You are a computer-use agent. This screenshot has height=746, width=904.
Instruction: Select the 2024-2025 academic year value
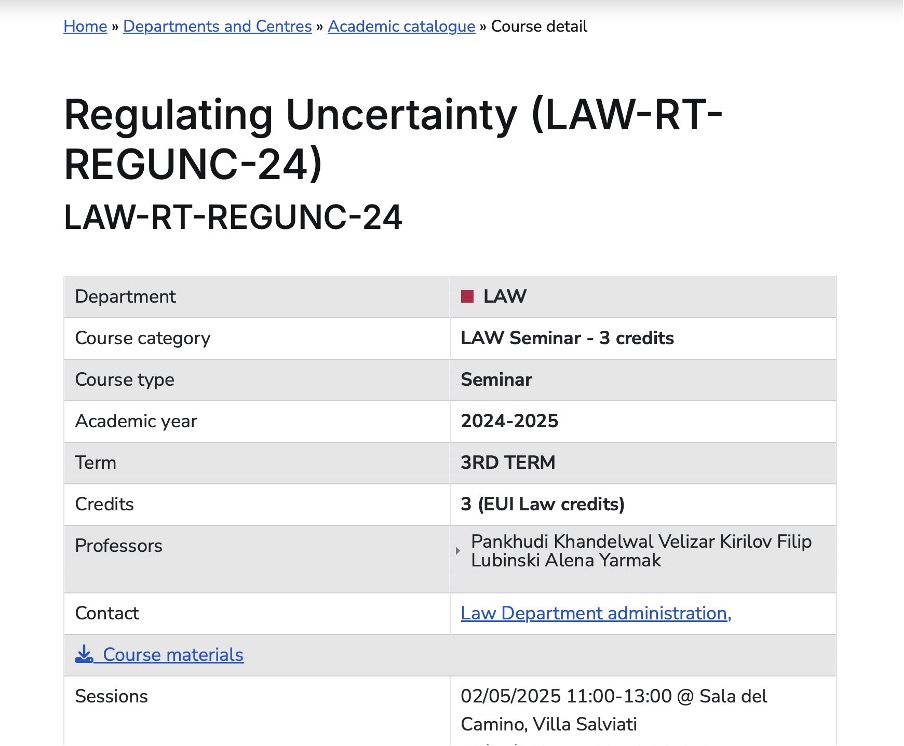509,421
